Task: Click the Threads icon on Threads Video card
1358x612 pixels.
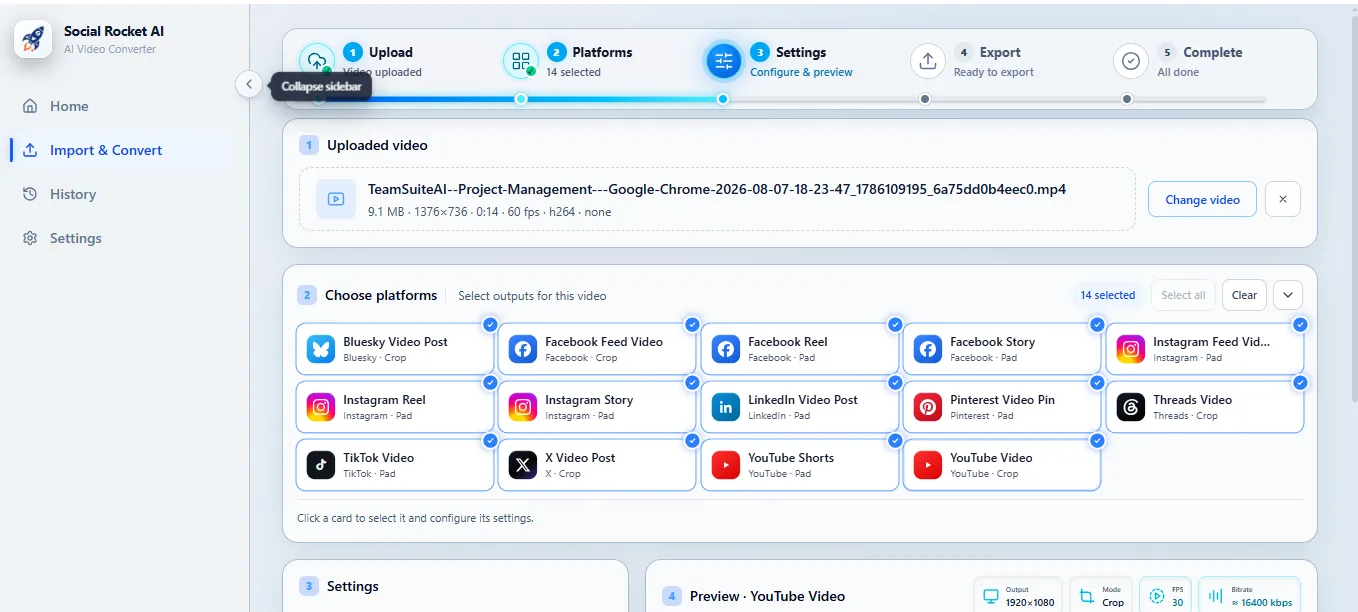Action: (x=1131, y=407)
